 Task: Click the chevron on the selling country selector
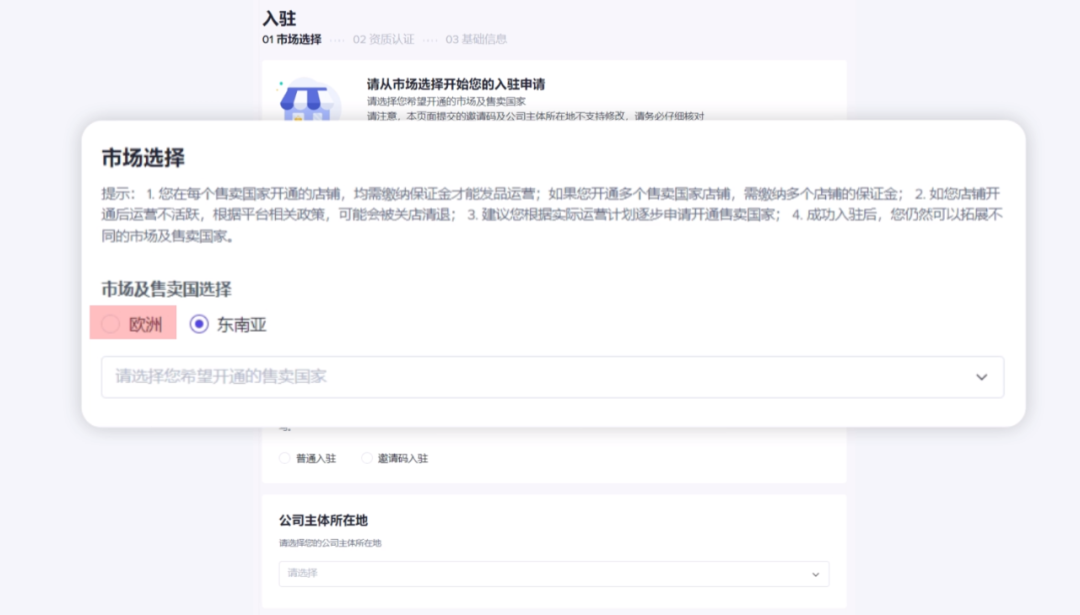pyautogui.click(x=981, y=377)
